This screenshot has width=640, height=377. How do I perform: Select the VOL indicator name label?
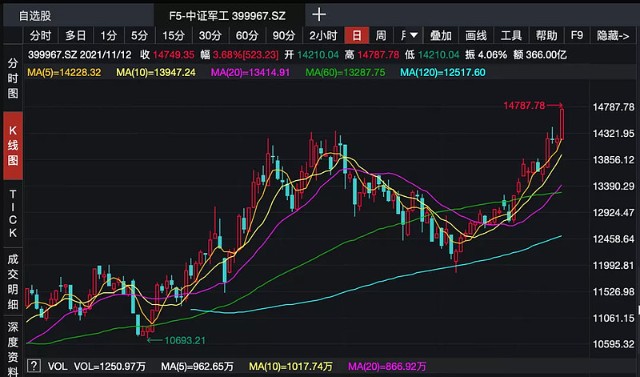[x=58, y=366]
